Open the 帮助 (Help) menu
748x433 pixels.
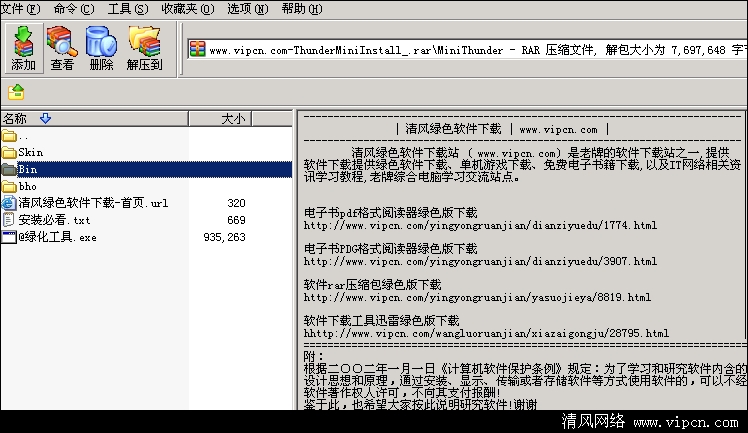pyautogui.click(x=301, y=8)
